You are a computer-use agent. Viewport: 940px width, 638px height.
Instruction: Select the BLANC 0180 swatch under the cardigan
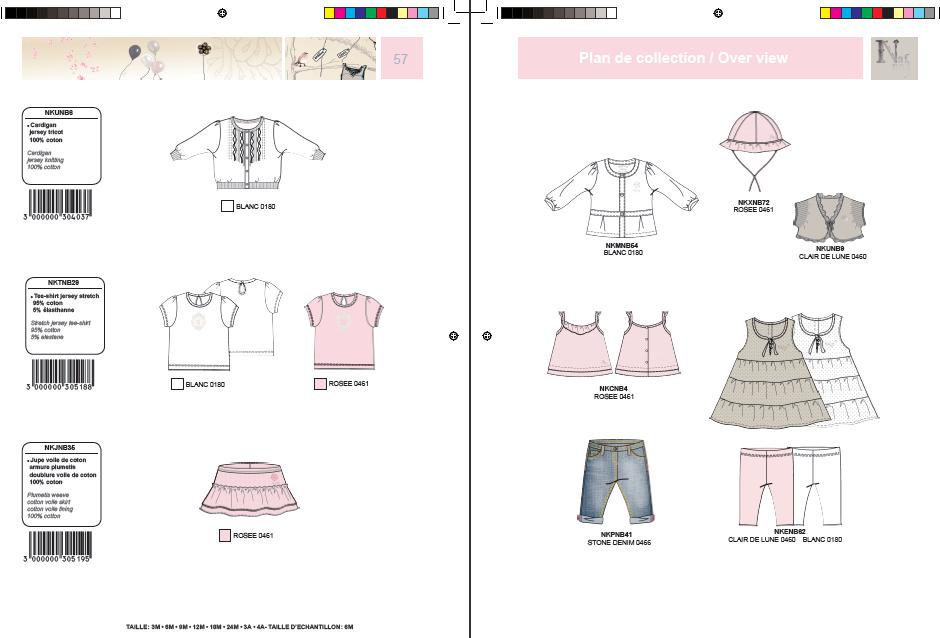click(x=227, y=206)
